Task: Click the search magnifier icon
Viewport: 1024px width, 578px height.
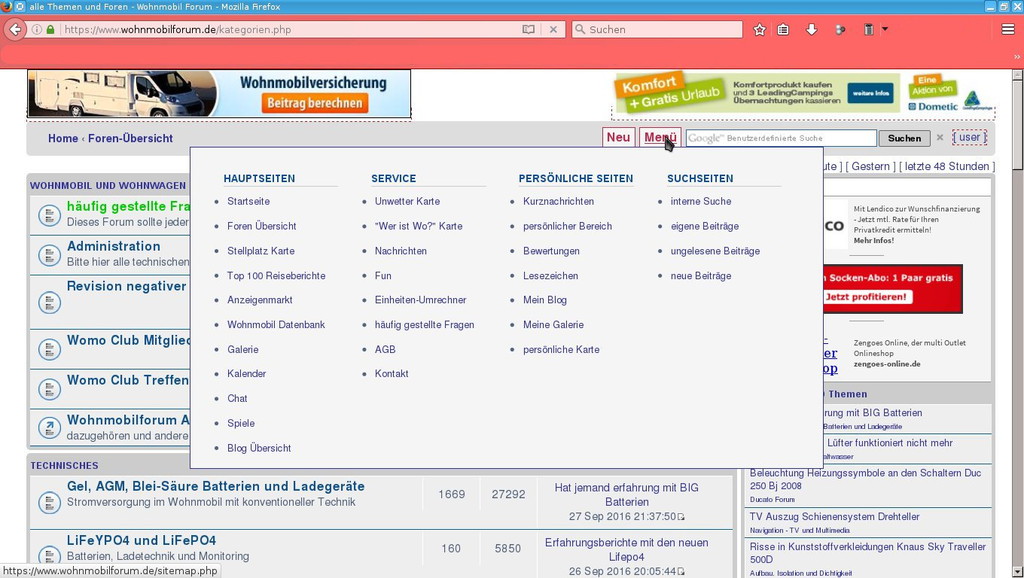Action: tap(580, 29)
